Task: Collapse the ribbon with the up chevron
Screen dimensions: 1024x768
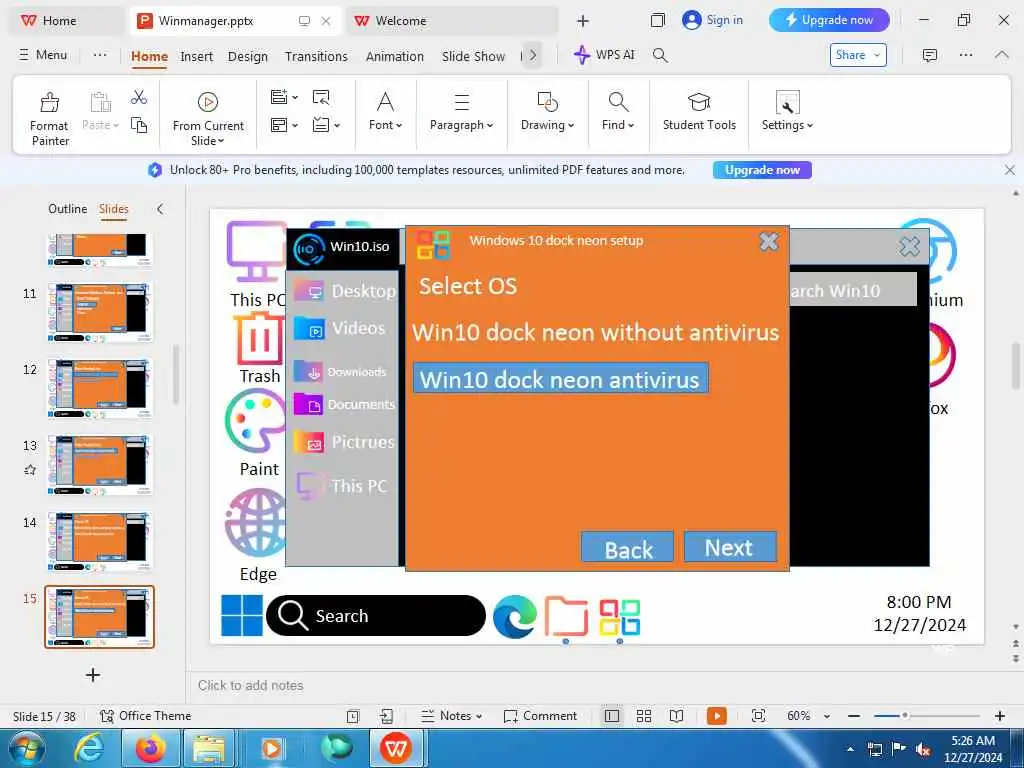Action: 1001,55
